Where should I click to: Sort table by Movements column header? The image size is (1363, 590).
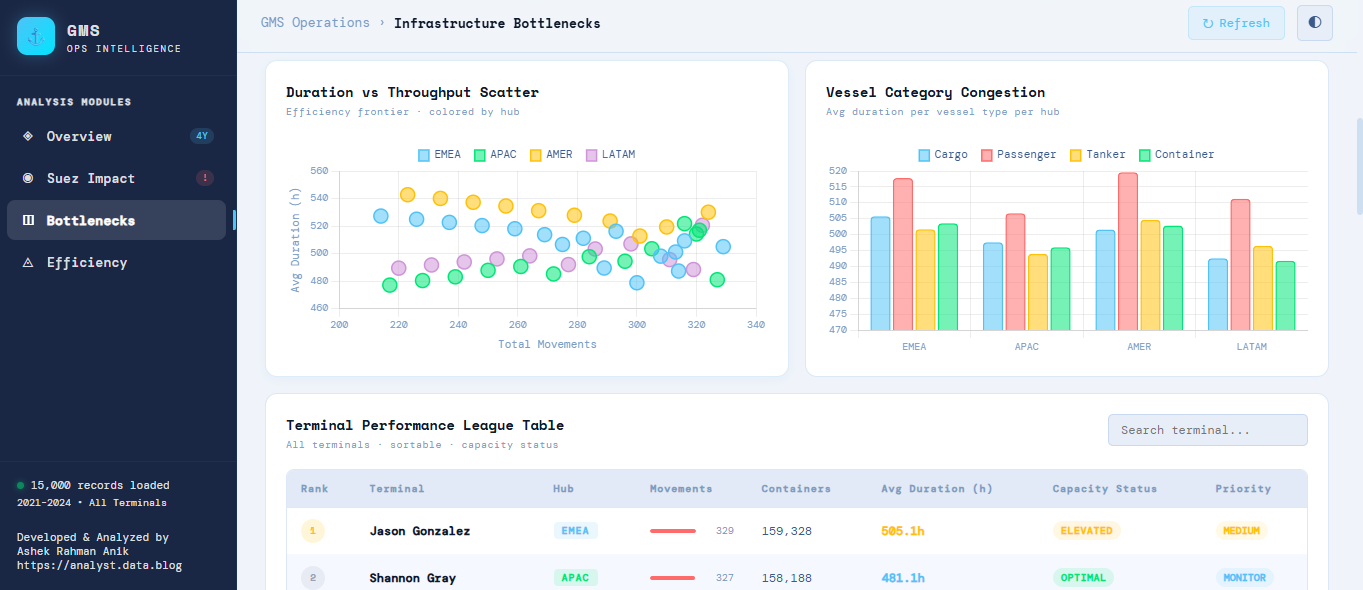click(680, 489)
